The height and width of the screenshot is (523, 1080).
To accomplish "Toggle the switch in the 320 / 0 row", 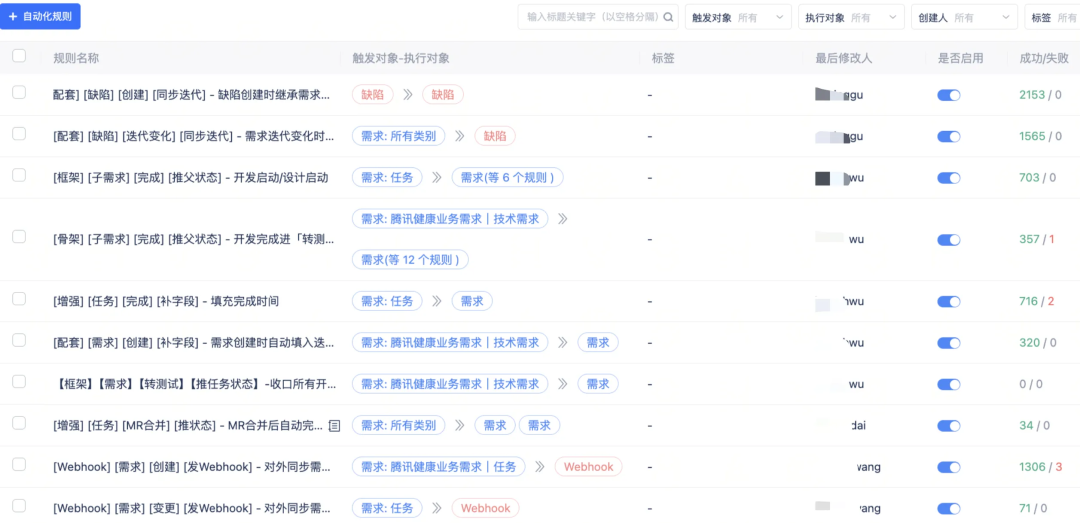I will point(949,343).
